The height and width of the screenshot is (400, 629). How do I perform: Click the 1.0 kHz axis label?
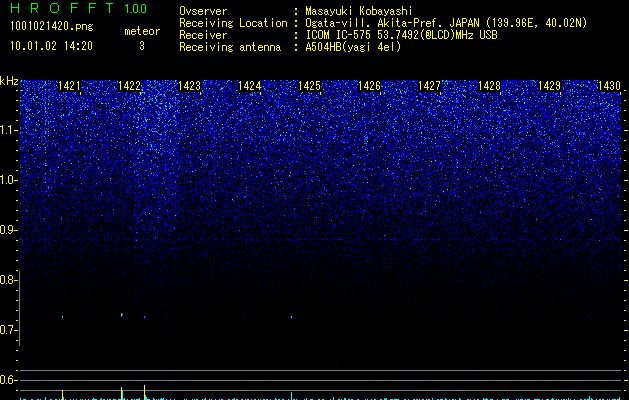(8, 180)
